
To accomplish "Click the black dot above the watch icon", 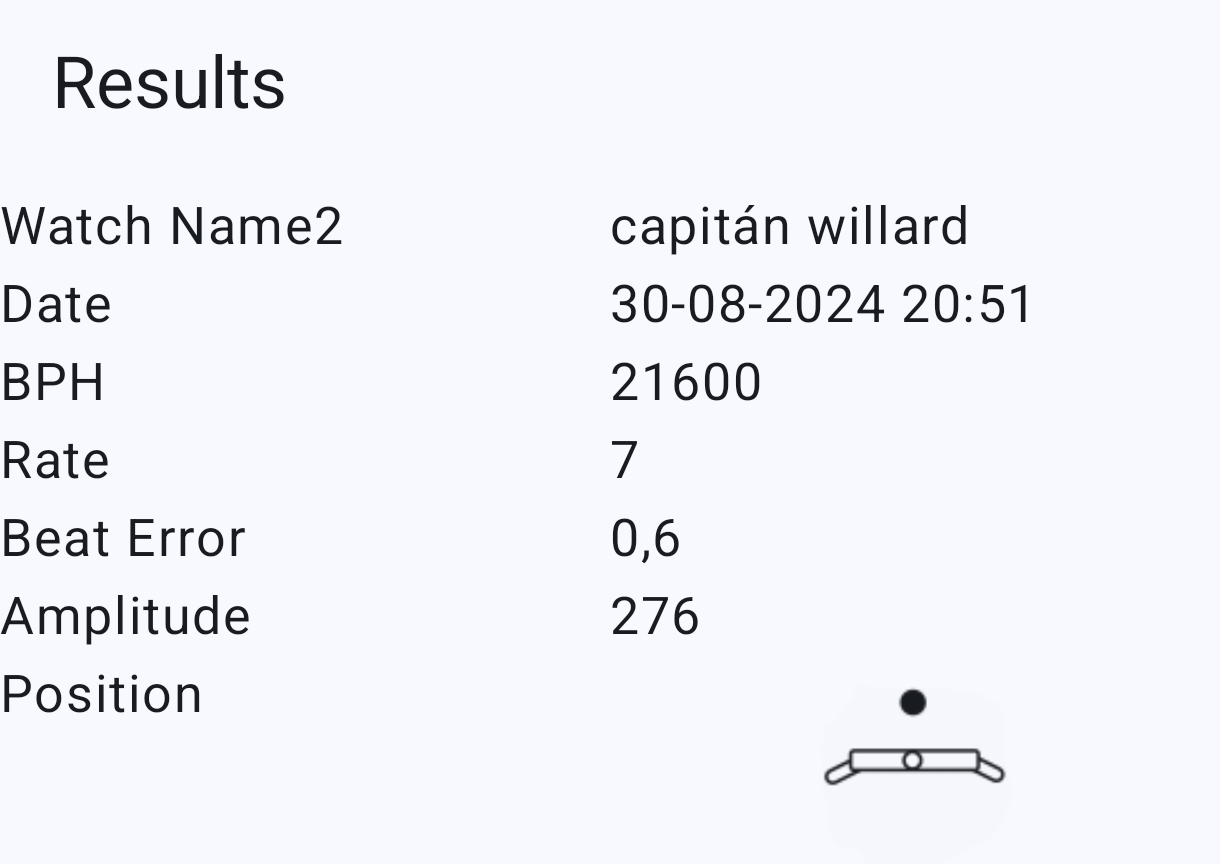I will 912,703.
